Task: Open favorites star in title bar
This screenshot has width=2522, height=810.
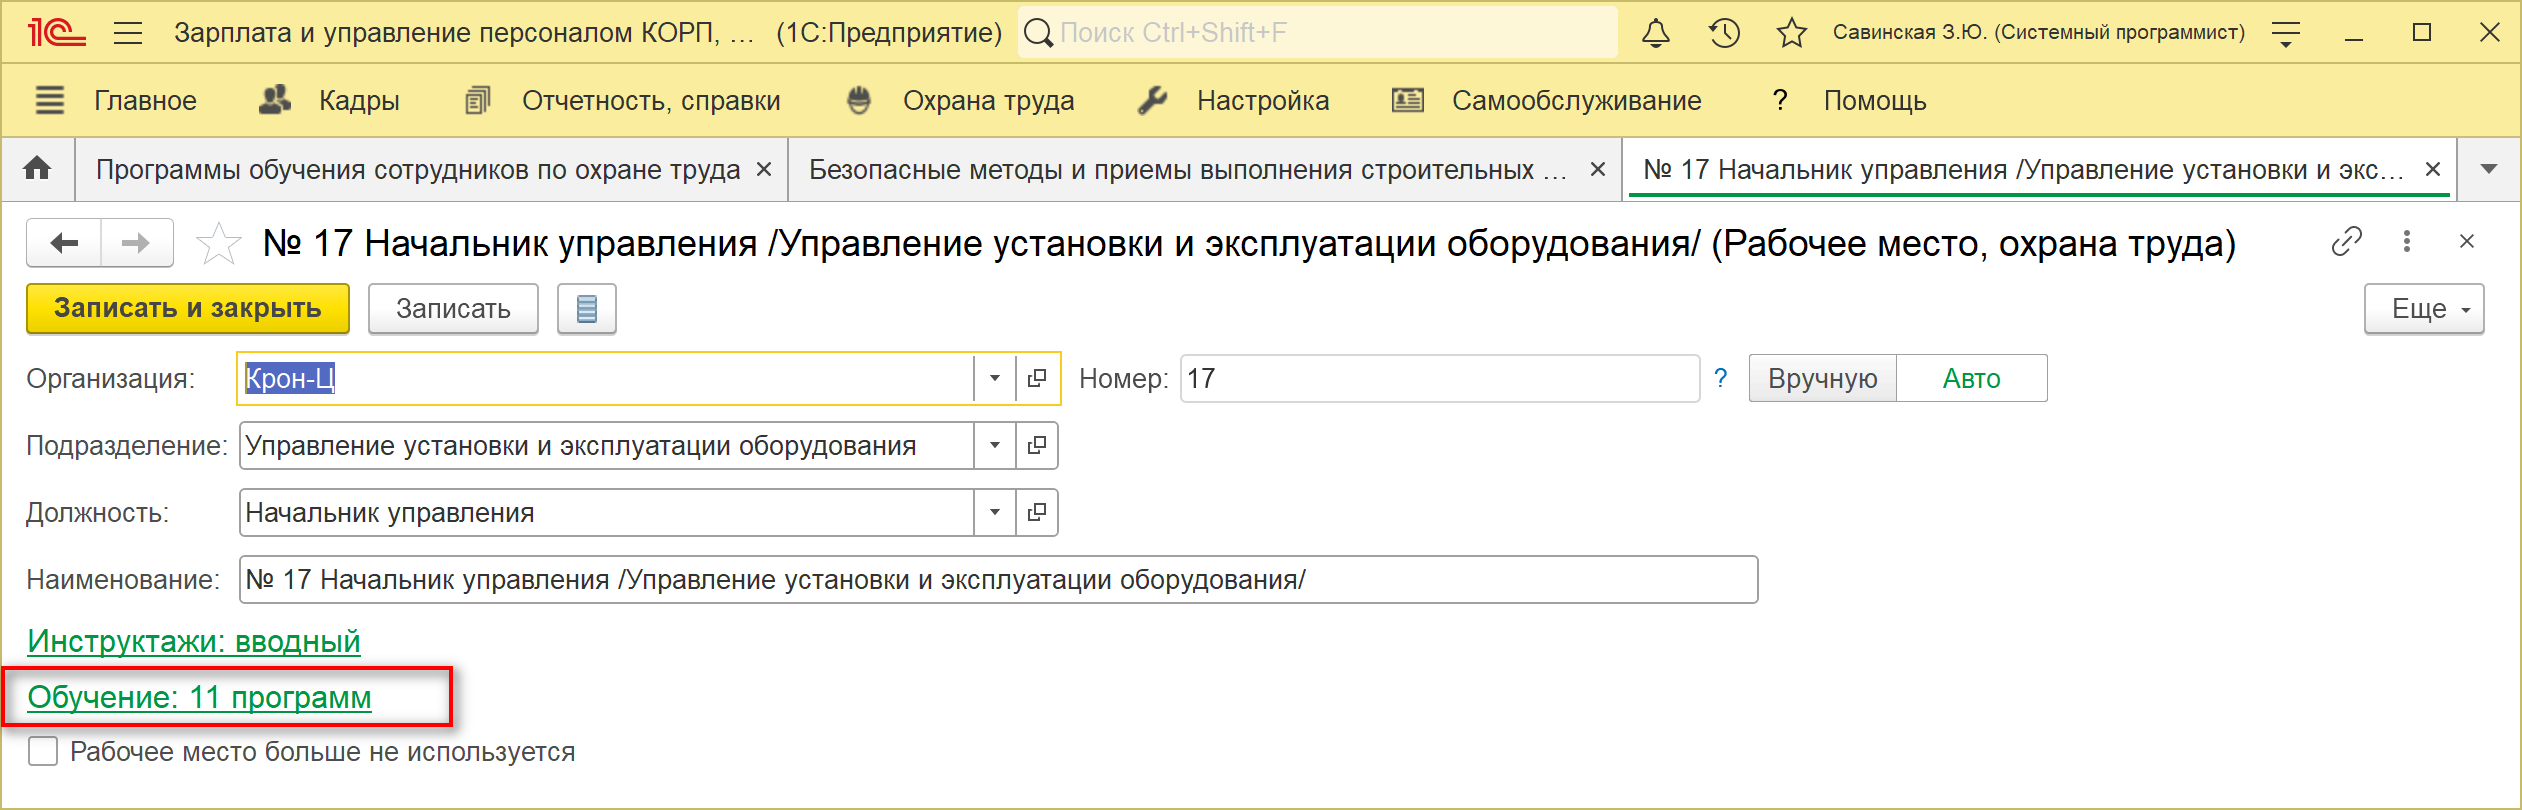Action: click(1791, 33)
